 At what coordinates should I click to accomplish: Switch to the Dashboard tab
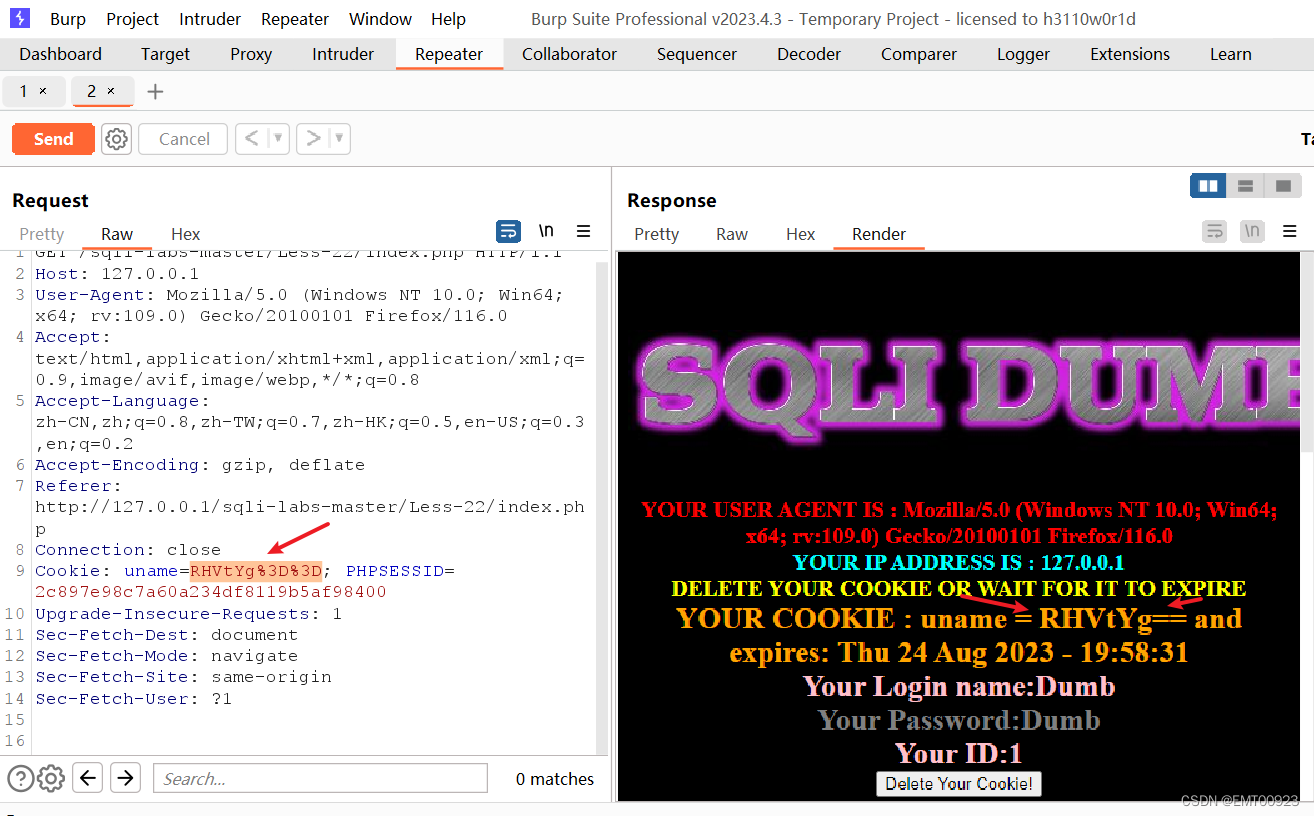pyautogui.click(x=61, y=54)
